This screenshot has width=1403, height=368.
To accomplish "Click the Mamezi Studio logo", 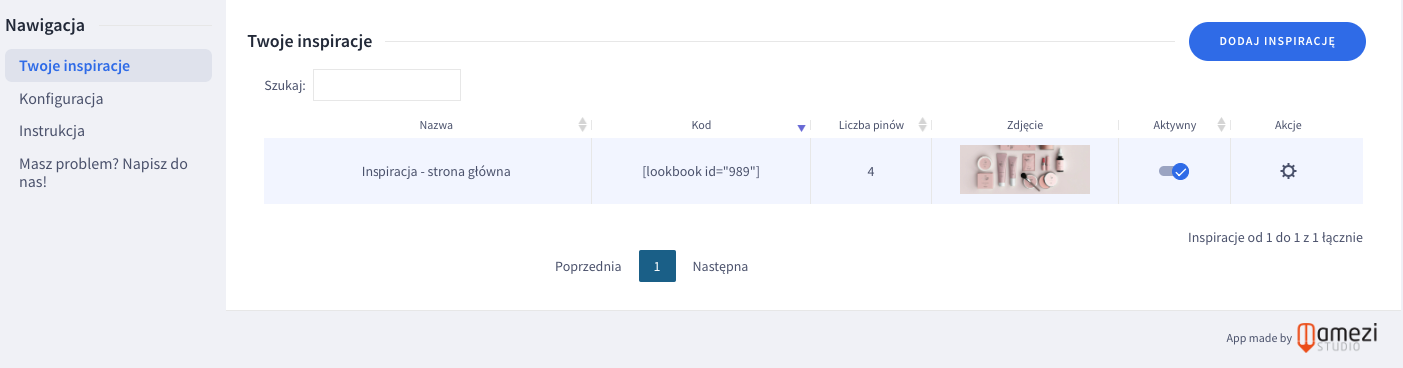I will tap(1337, 337).
